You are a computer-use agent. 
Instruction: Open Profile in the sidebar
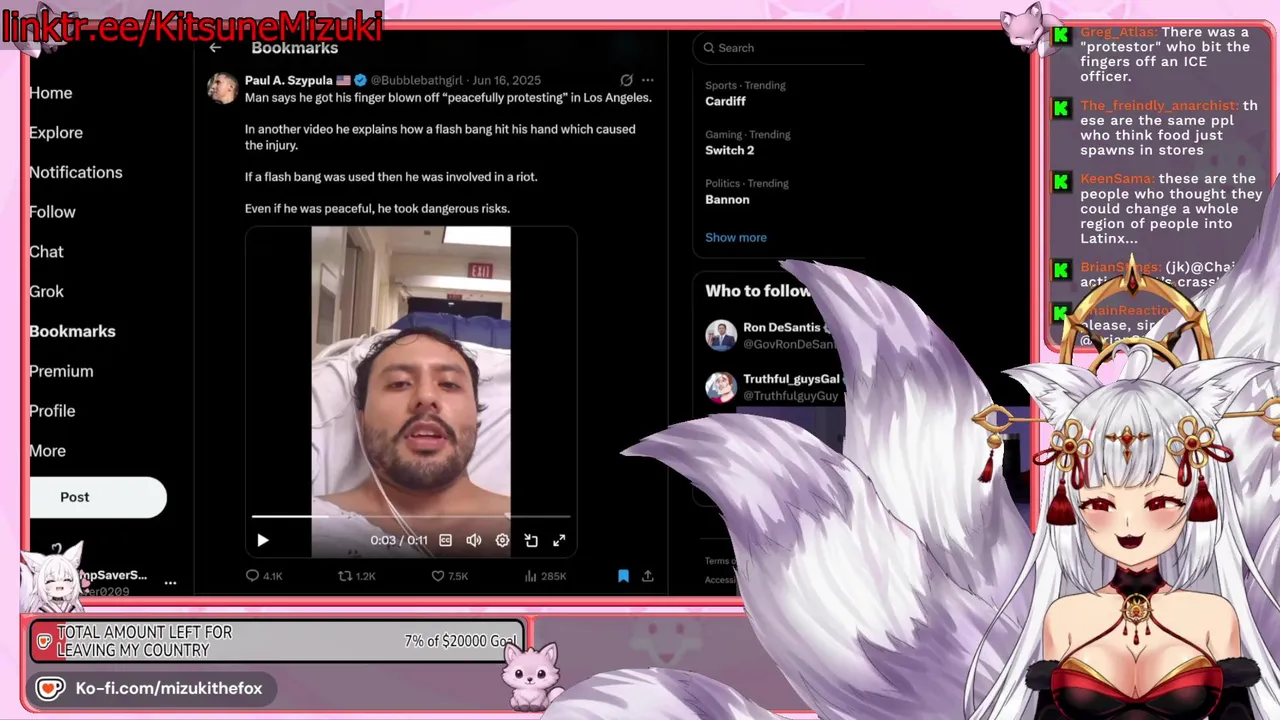coord(52,411)
